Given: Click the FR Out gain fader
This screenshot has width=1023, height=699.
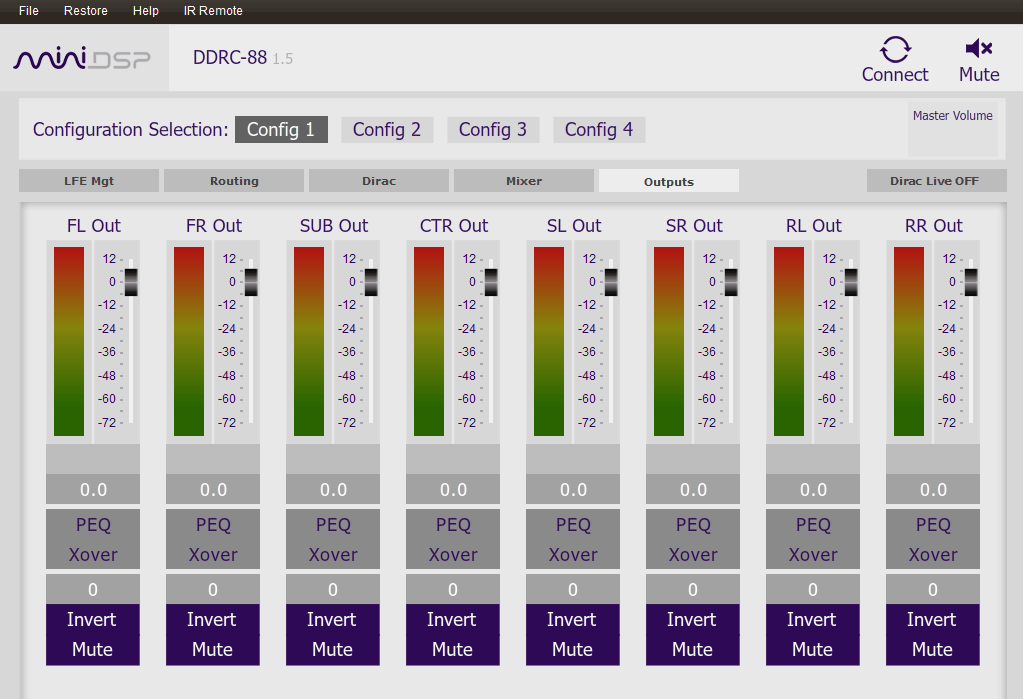Looking at the screenshot, I should point(251,282).
